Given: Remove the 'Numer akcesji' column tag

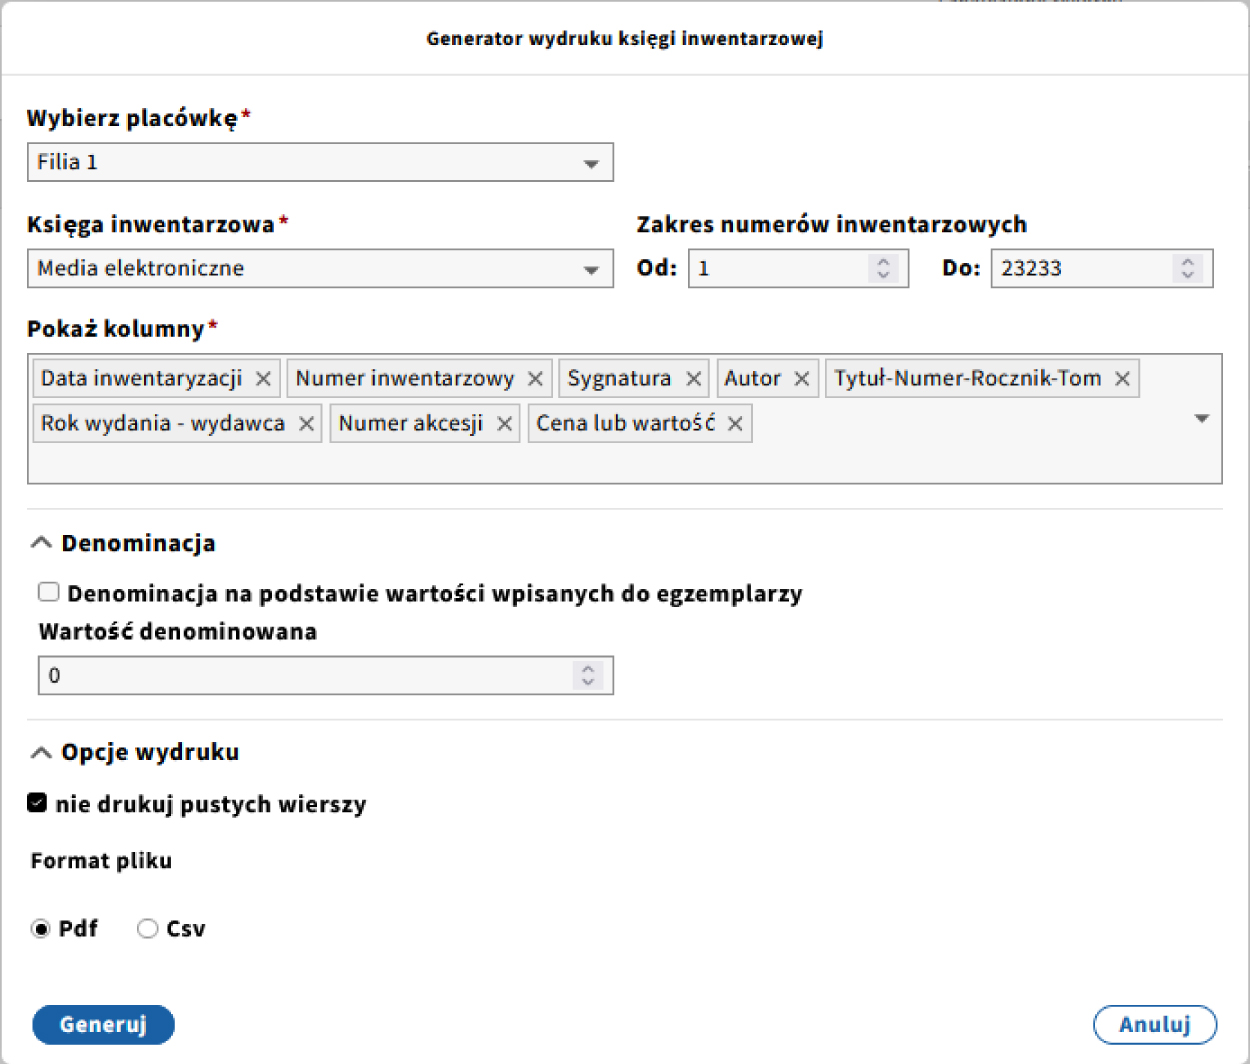Looking at the screenshot, I should (x=504, y=424).
